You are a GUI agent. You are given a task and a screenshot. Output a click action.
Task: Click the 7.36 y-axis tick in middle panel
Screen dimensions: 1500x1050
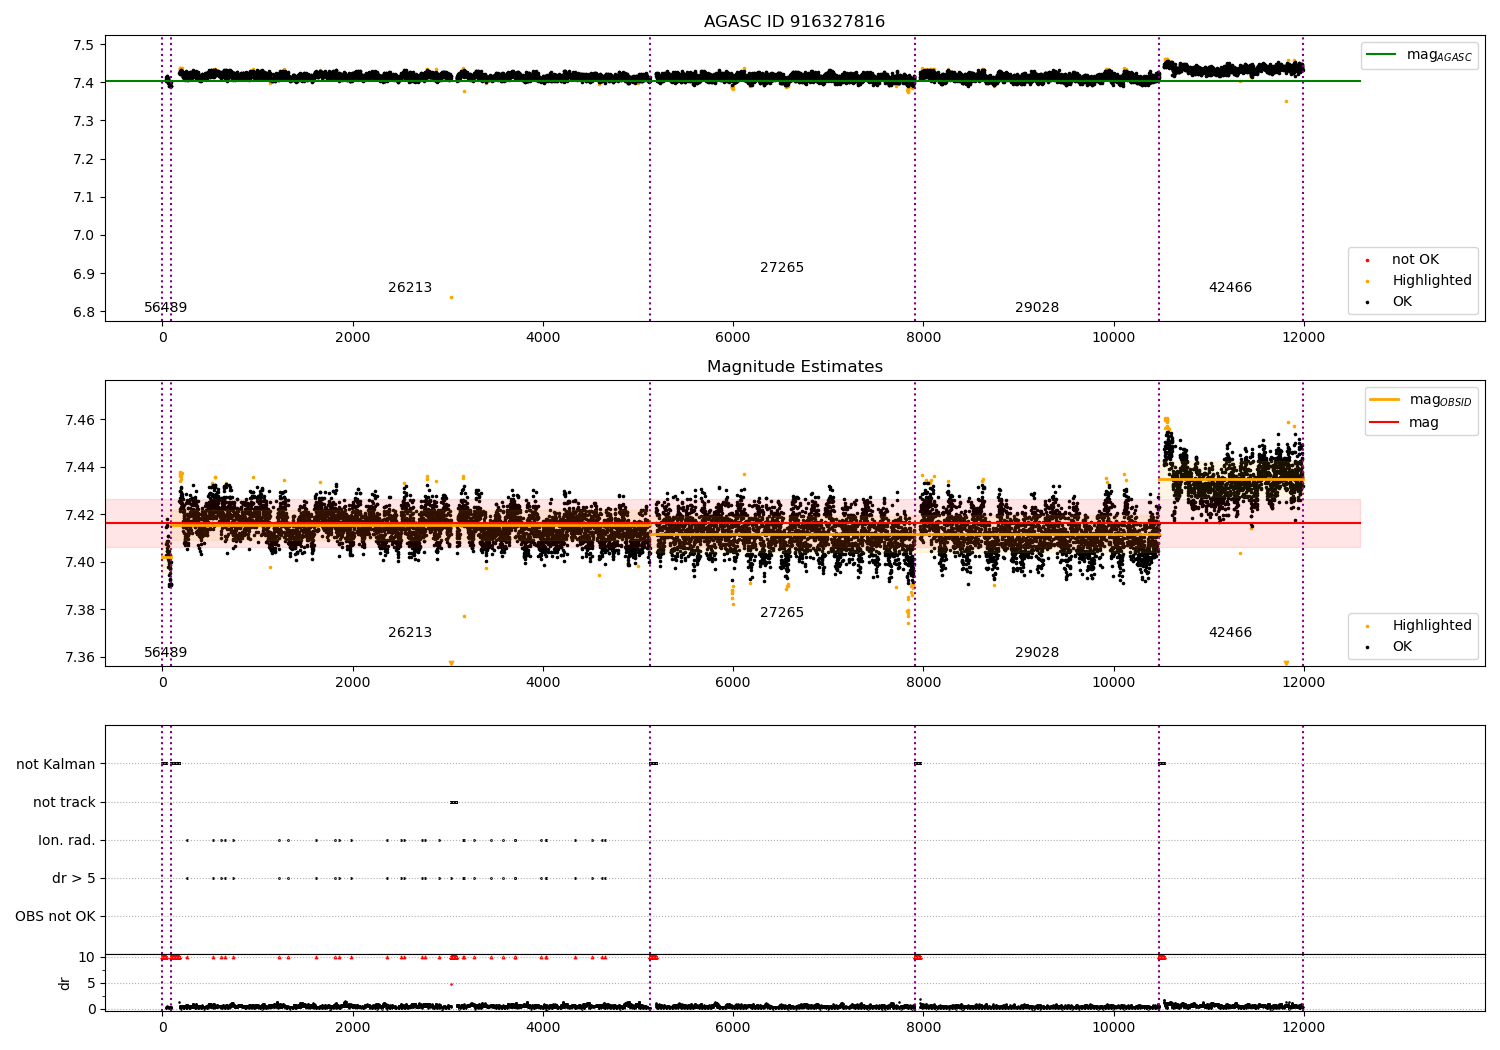point(80,658)
